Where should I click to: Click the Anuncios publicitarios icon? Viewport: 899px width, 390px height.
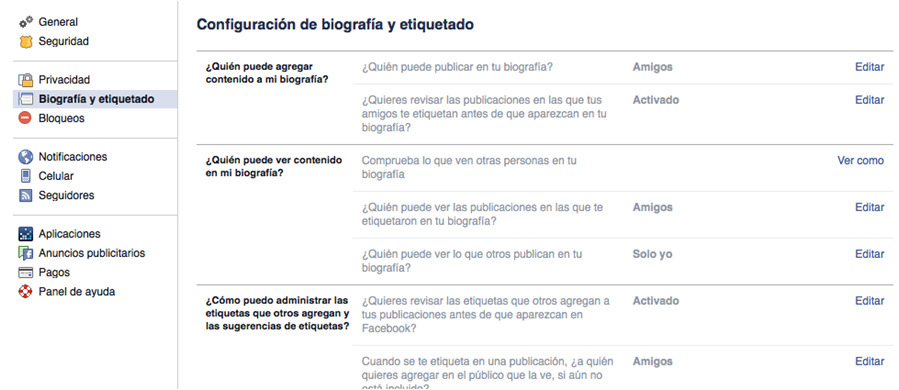click(x=26, y=253)
